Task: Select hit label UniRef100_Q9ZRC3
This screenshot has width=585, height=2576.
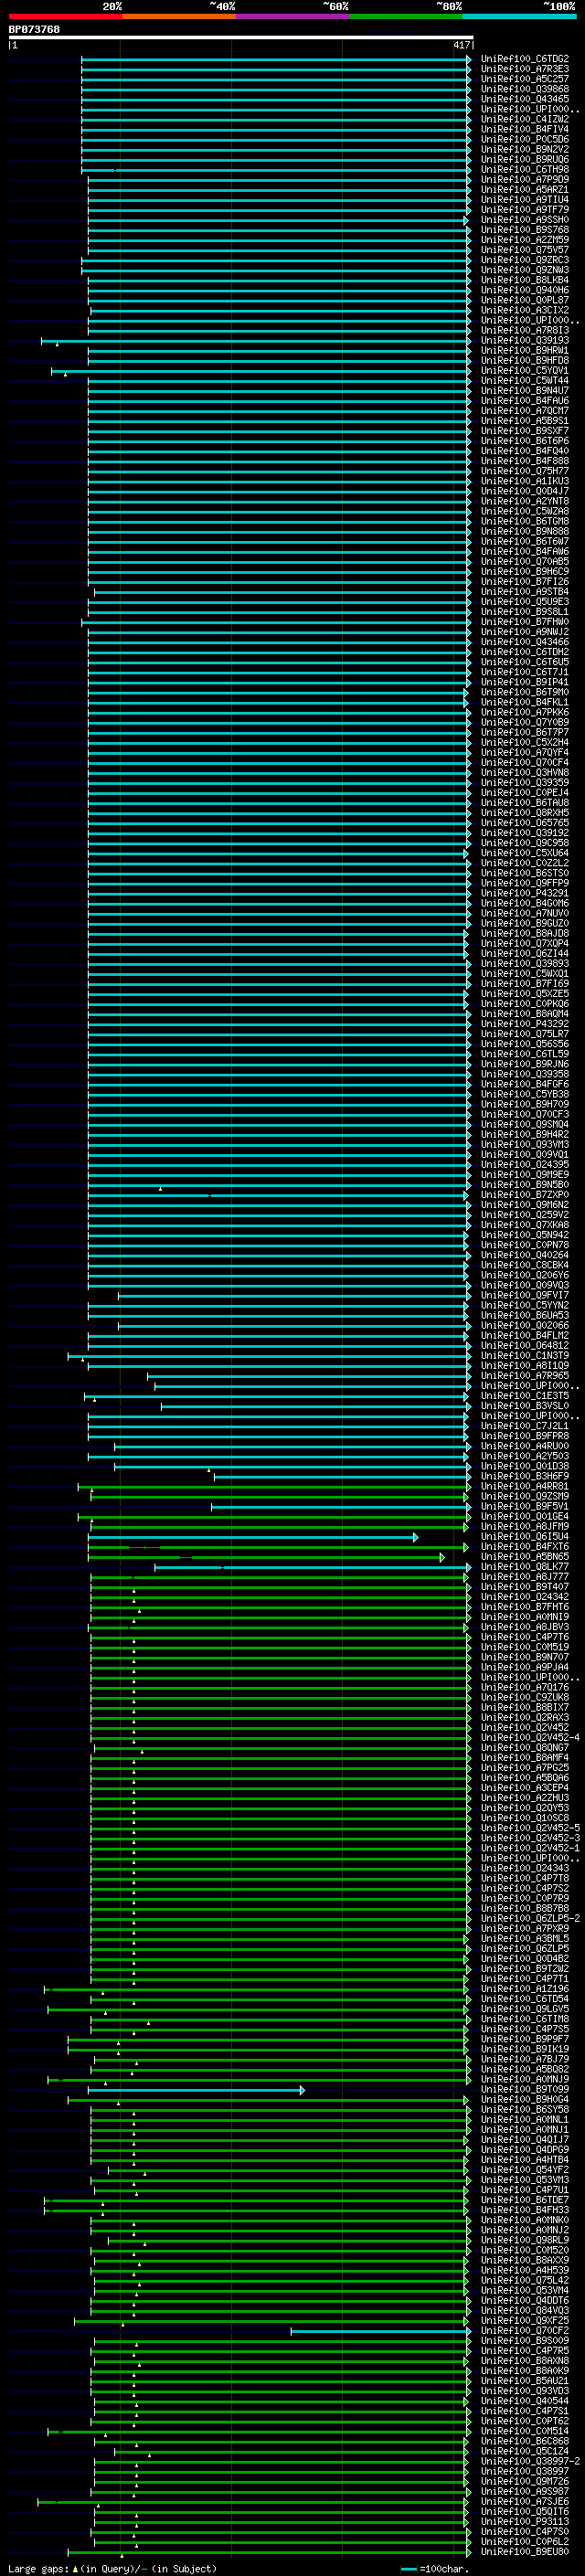Action: pos(524,260)
